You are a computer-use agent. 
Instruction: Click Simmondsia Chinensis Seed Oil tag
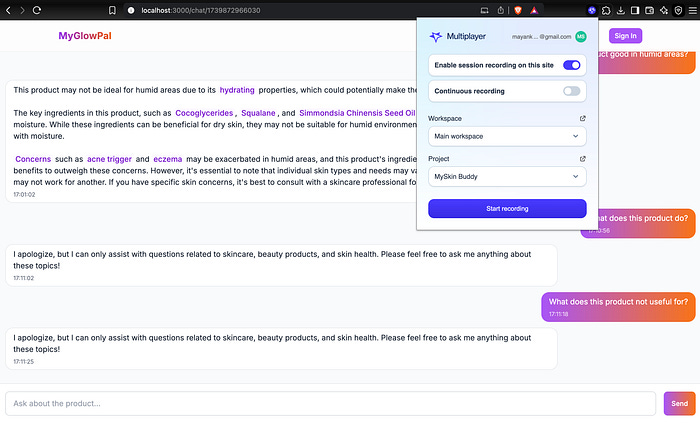pos(357,113)
